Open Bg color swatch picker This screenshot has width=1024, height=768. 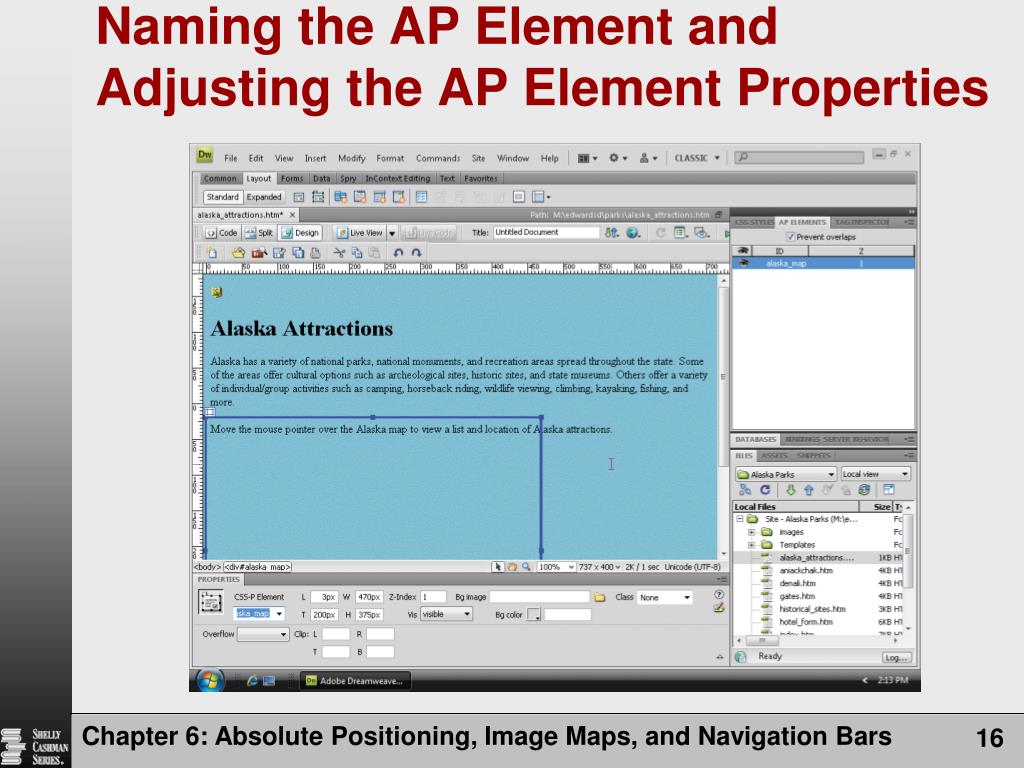[534, 615]
